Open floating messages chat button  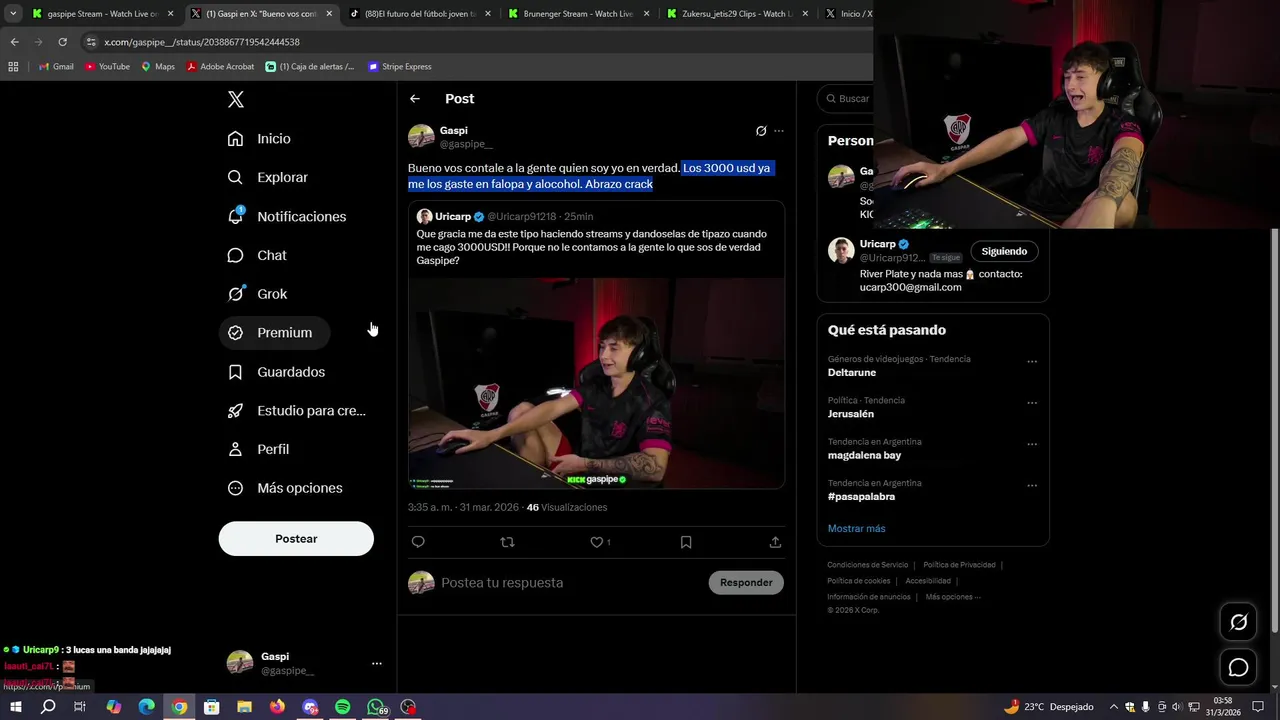(x=1238, y=667)
